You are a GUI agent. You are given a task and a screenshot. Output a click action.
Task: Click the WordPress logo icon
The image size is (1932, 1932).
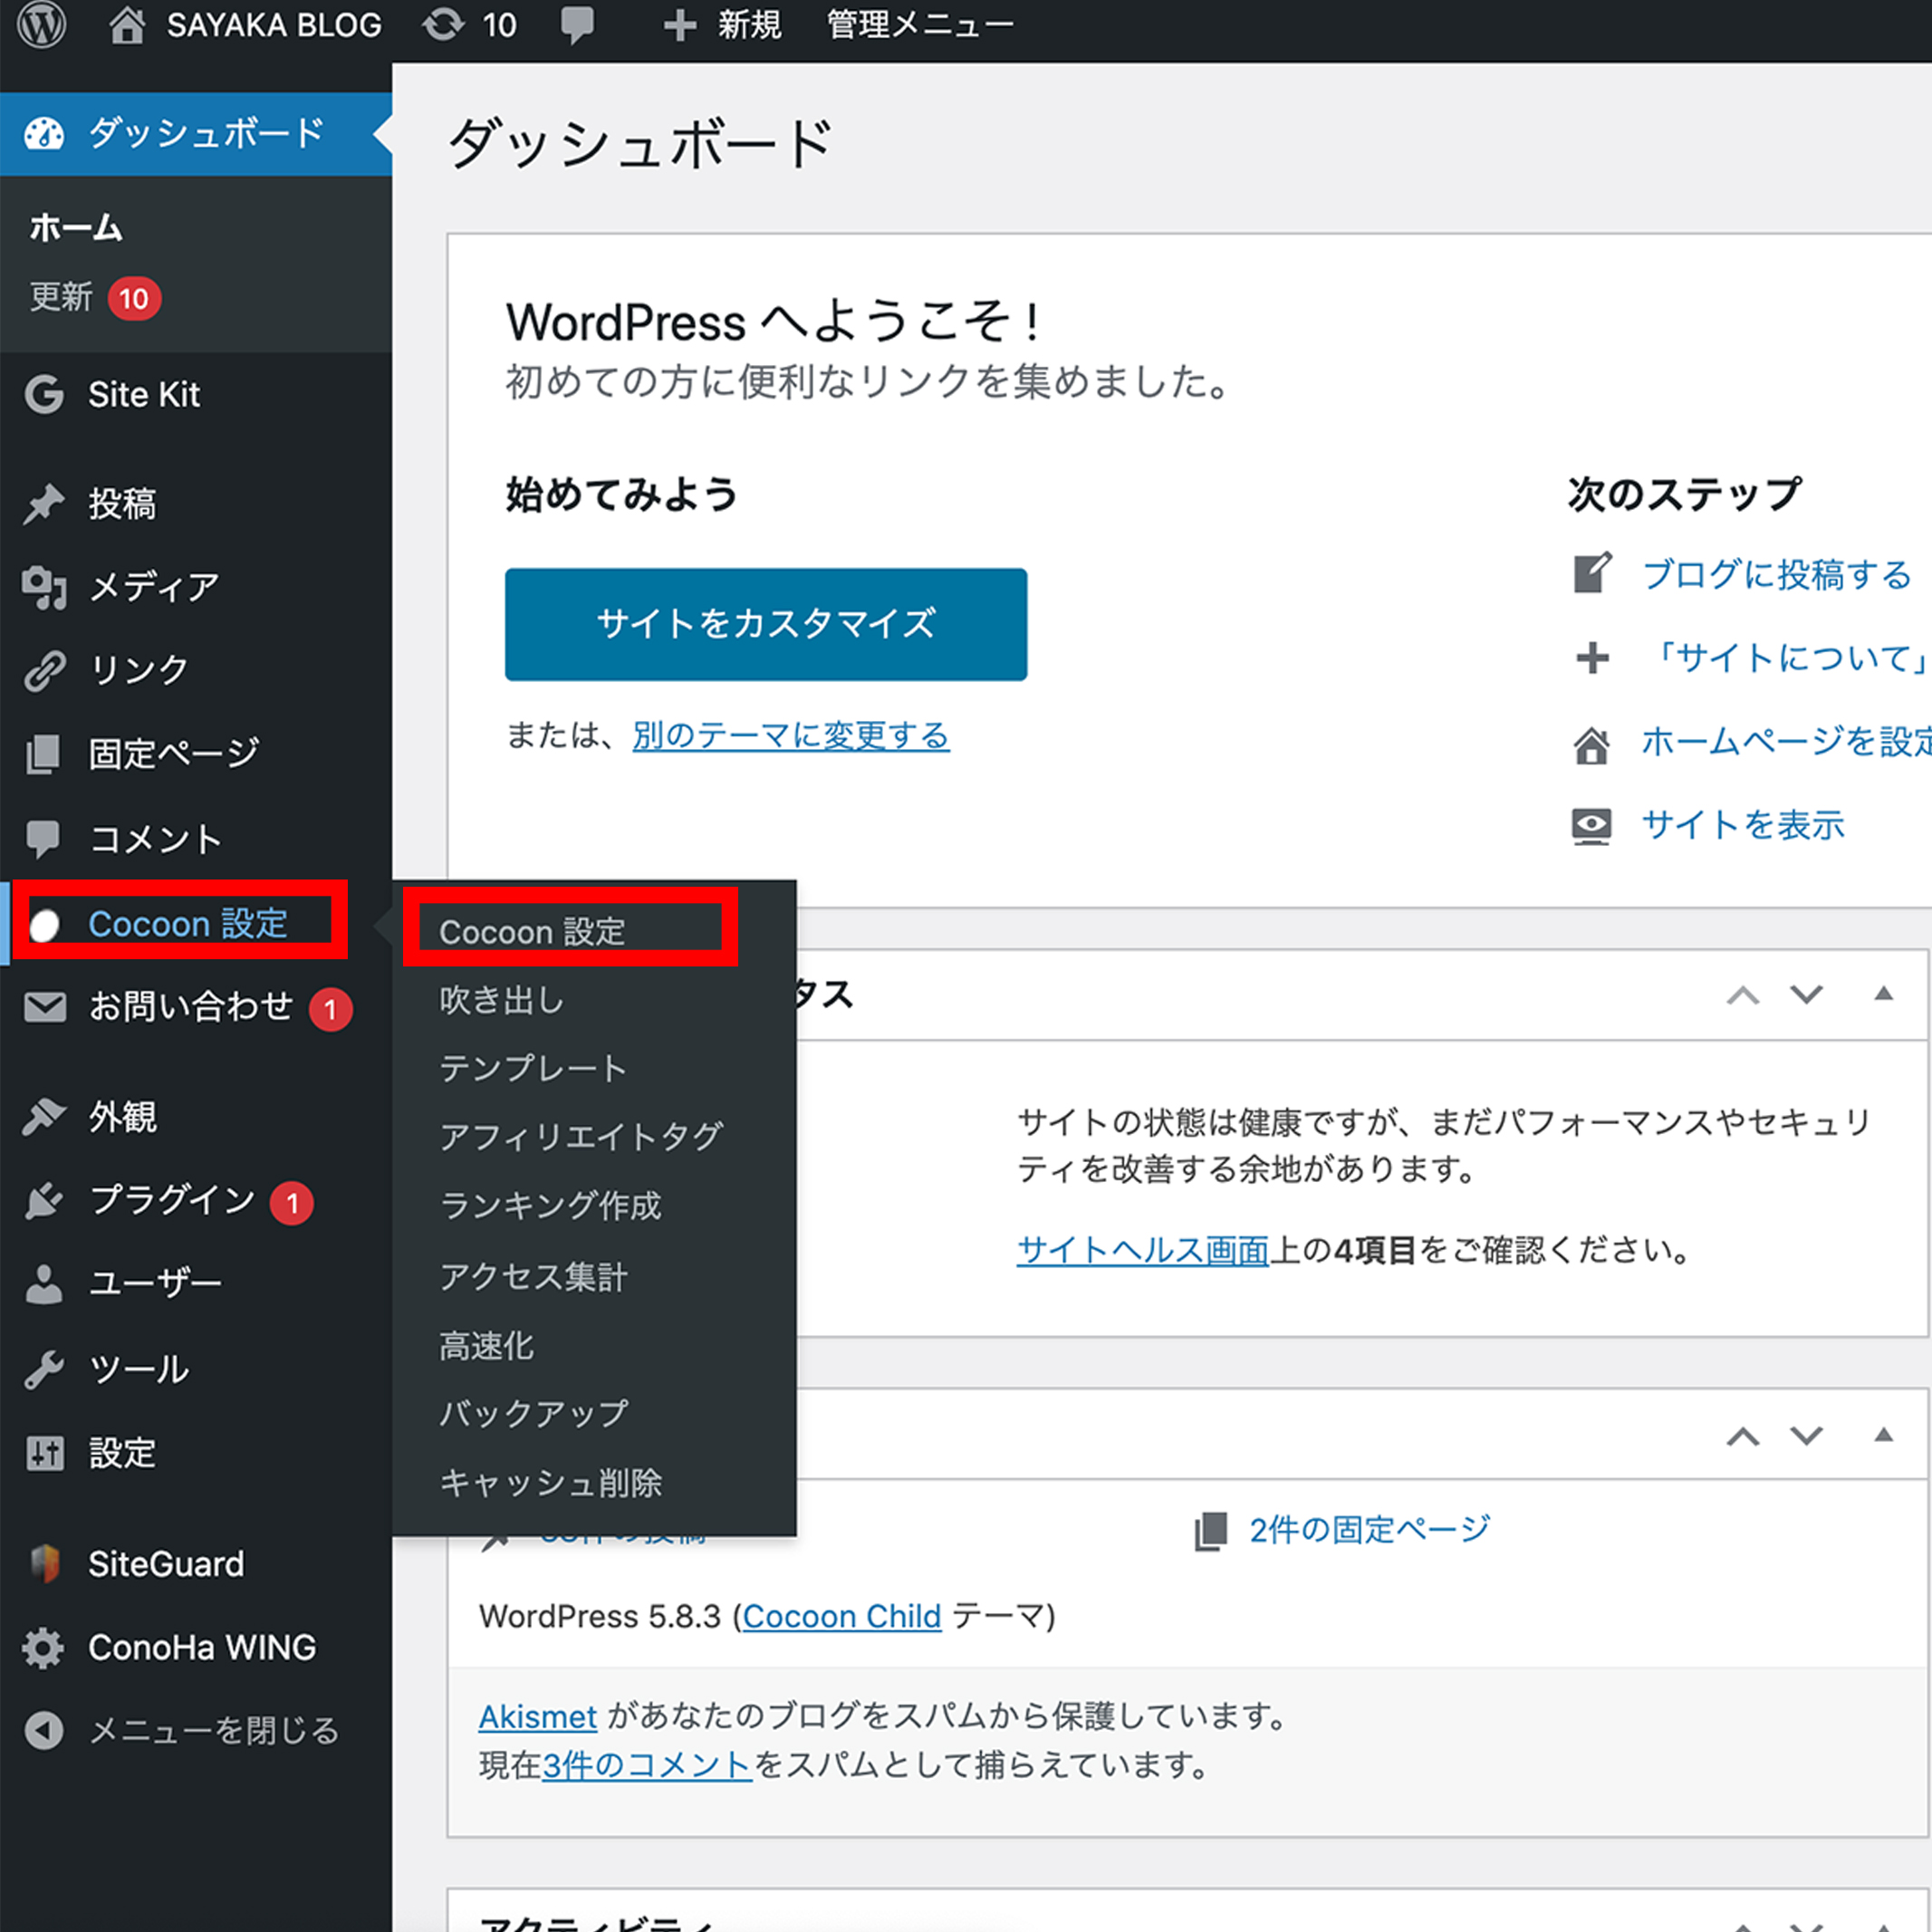pos(42,24)
